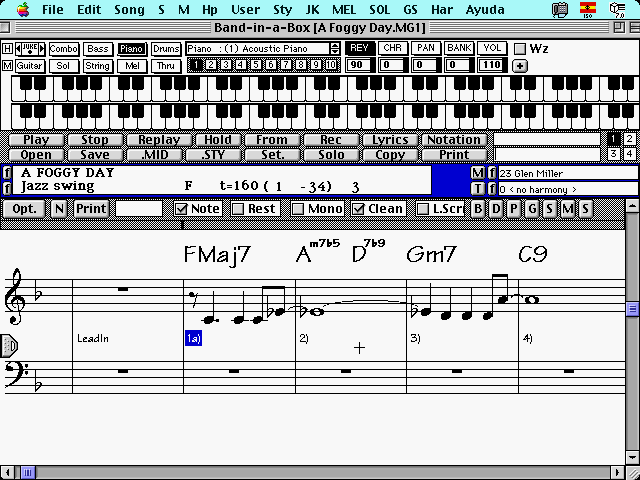Viewport: 640px width, 480px height.
Task: Click the first S track button after G
Action: pyautogui.click(x=549, y=209)
